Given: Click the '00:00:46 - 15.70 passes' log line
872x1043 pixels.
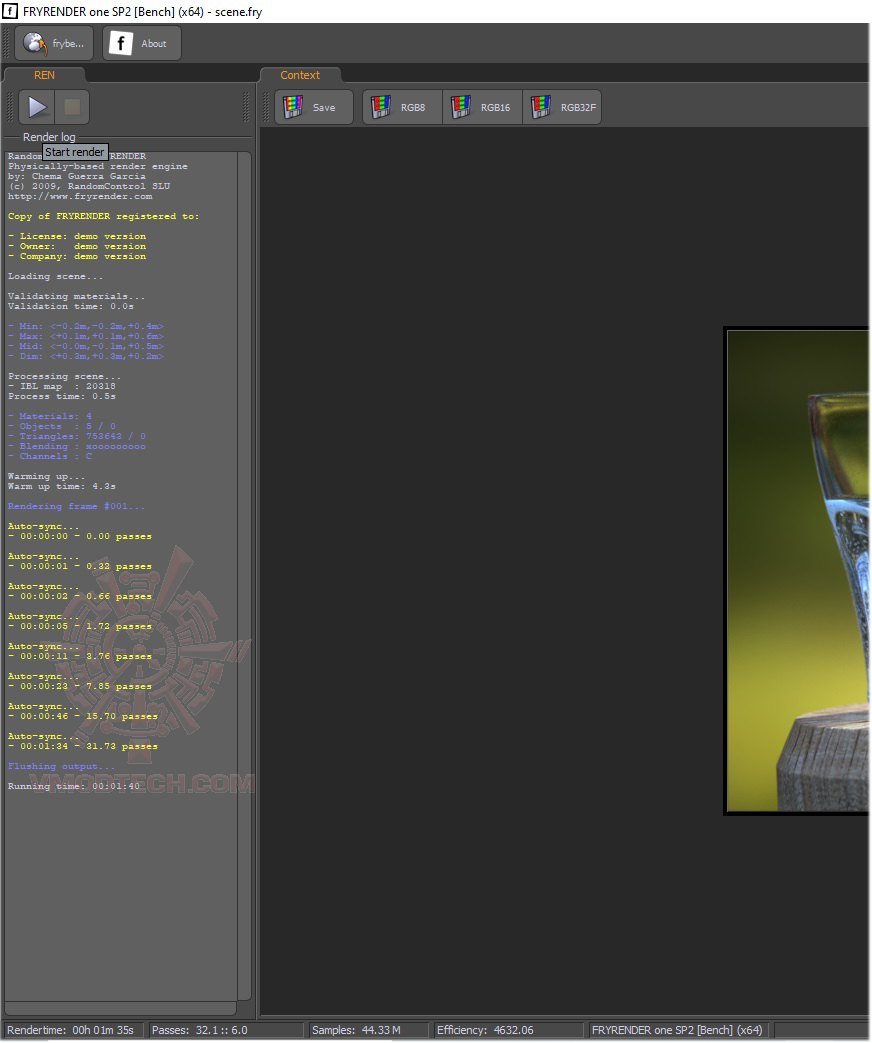Looking at the screenshot, I should point(82,716).
